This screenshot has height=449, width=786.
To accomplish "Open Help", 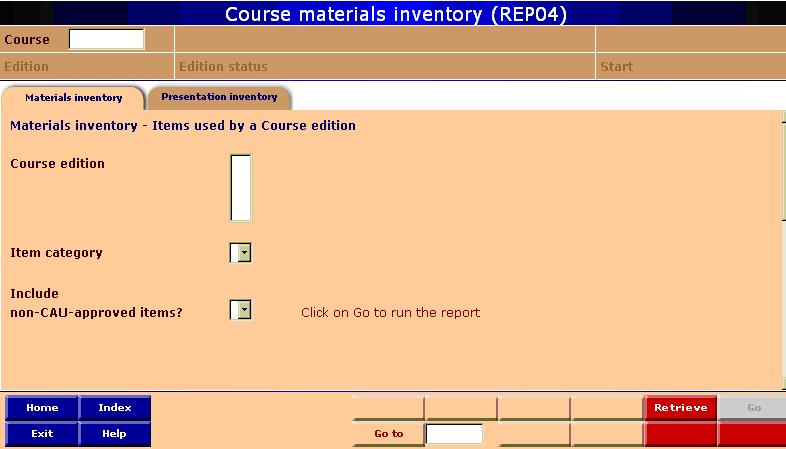I will point(115,434).
